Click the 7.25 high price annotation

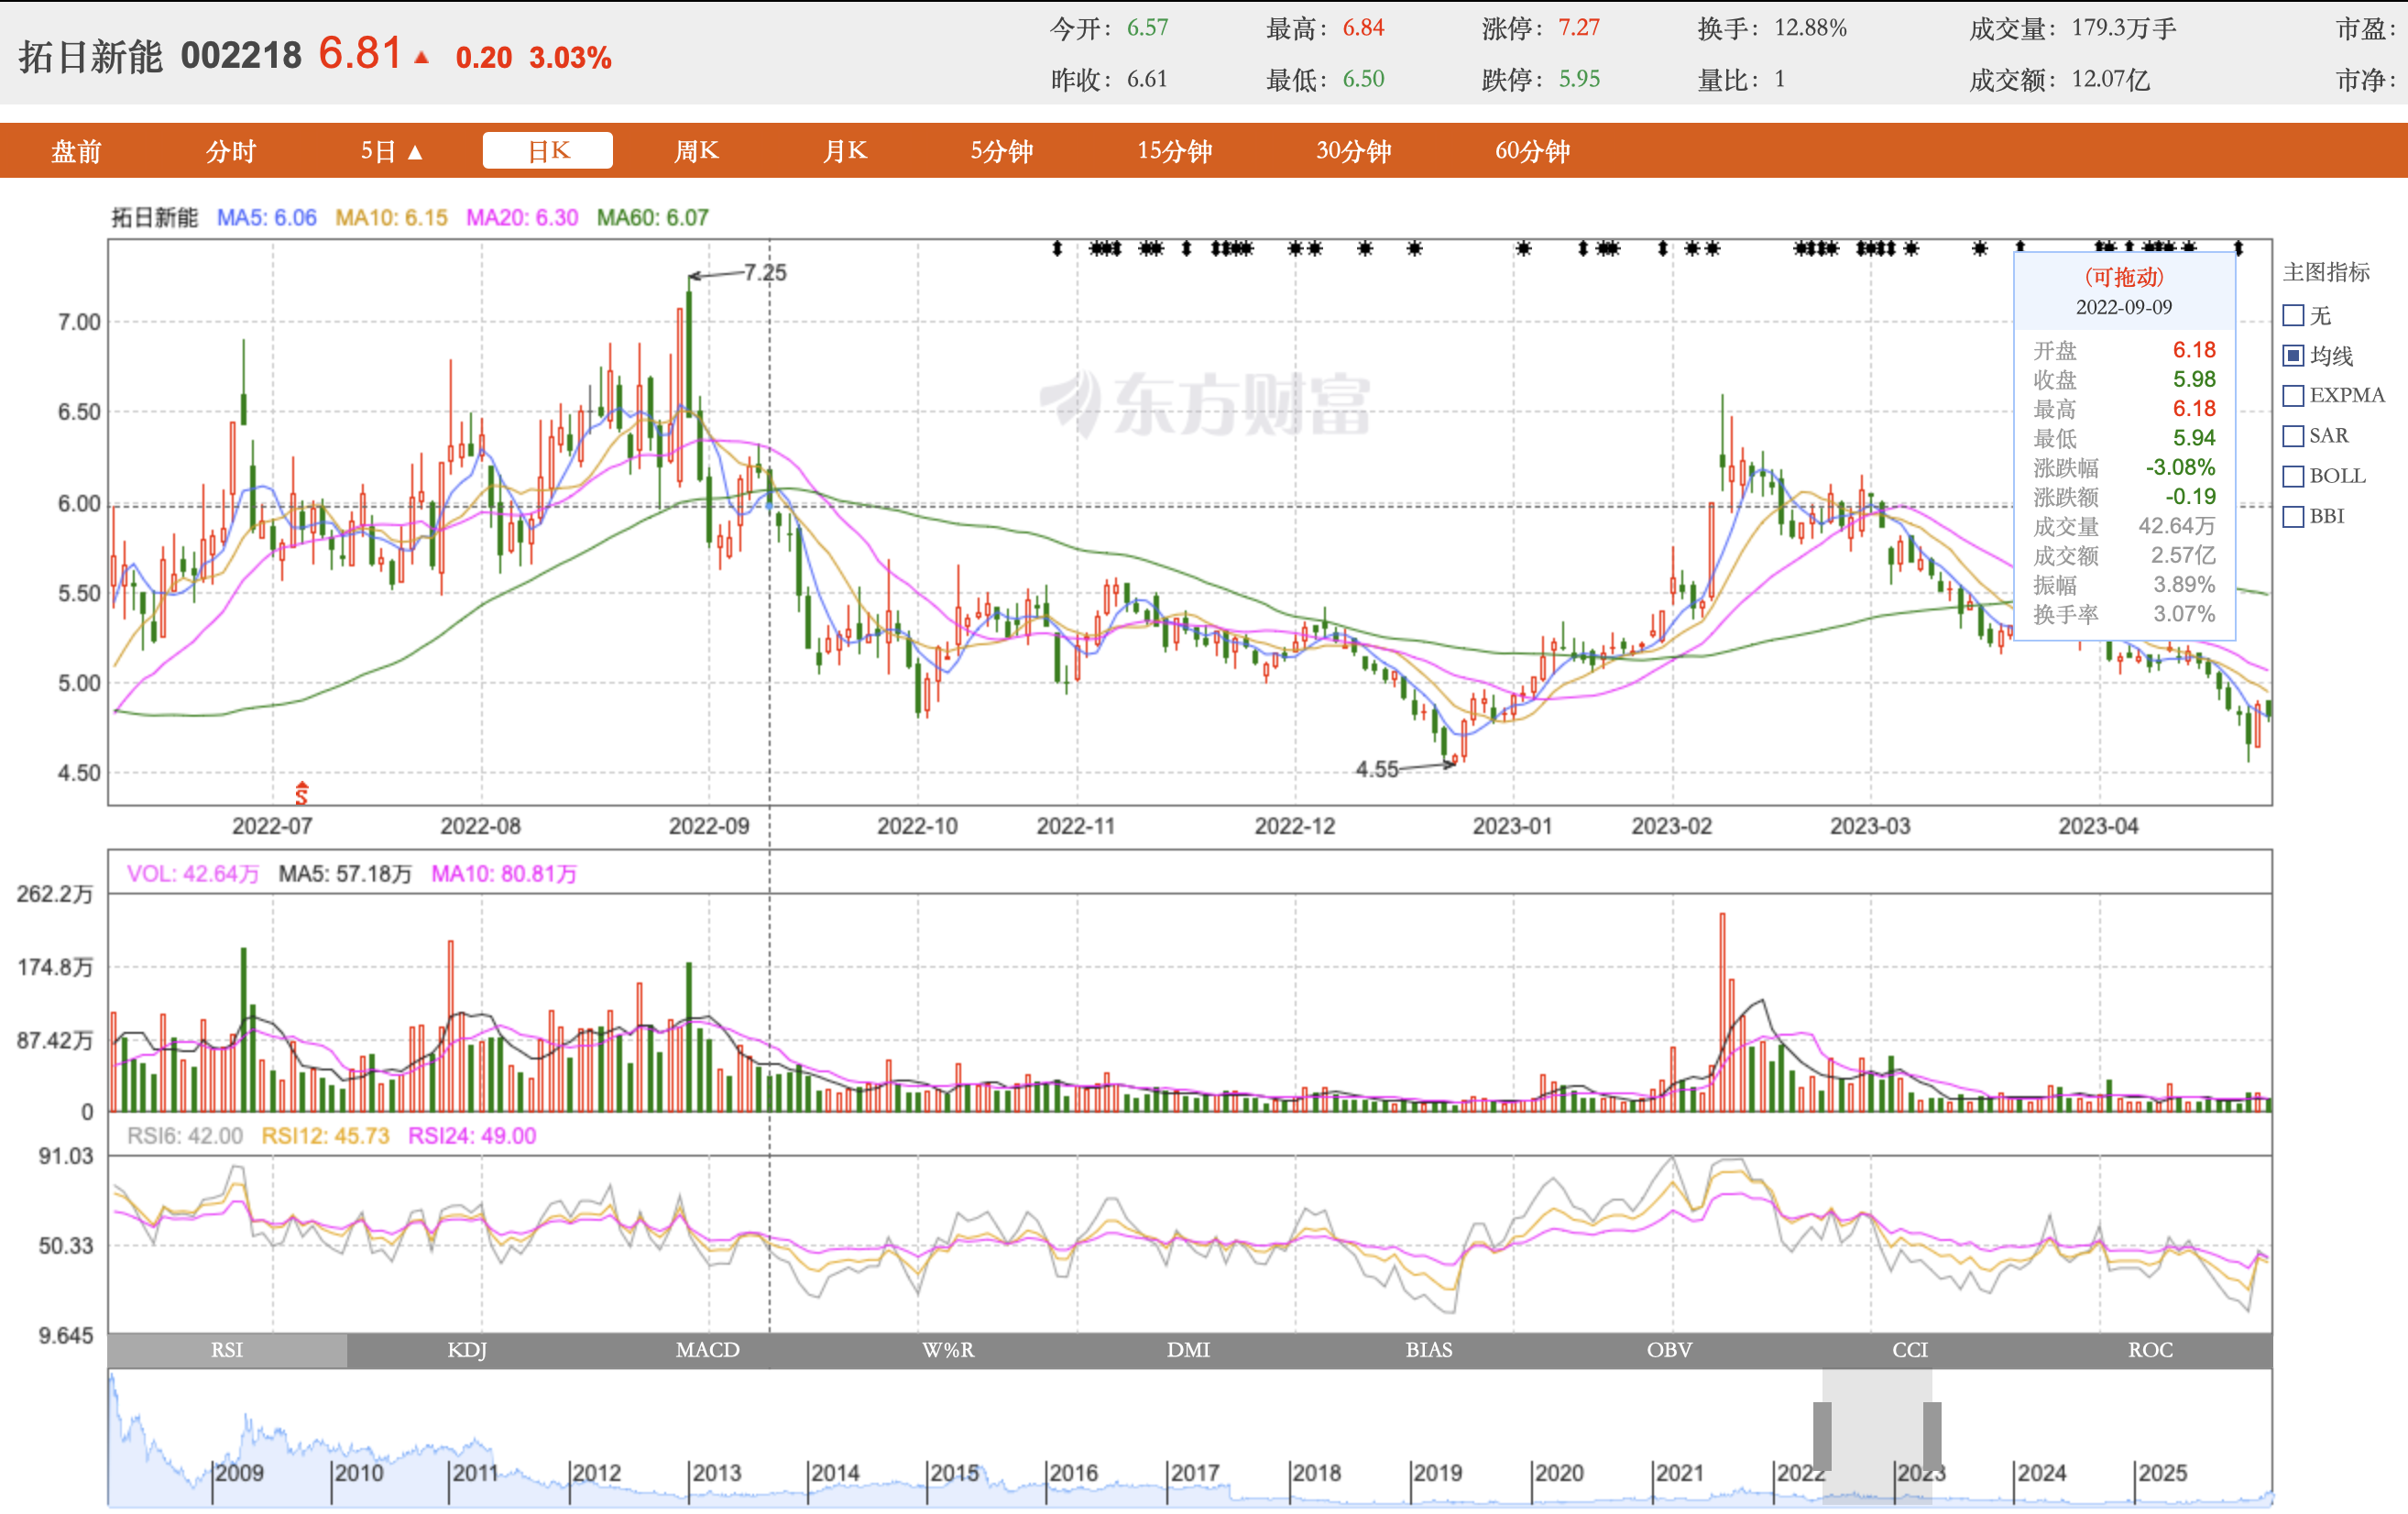[764, 272]
